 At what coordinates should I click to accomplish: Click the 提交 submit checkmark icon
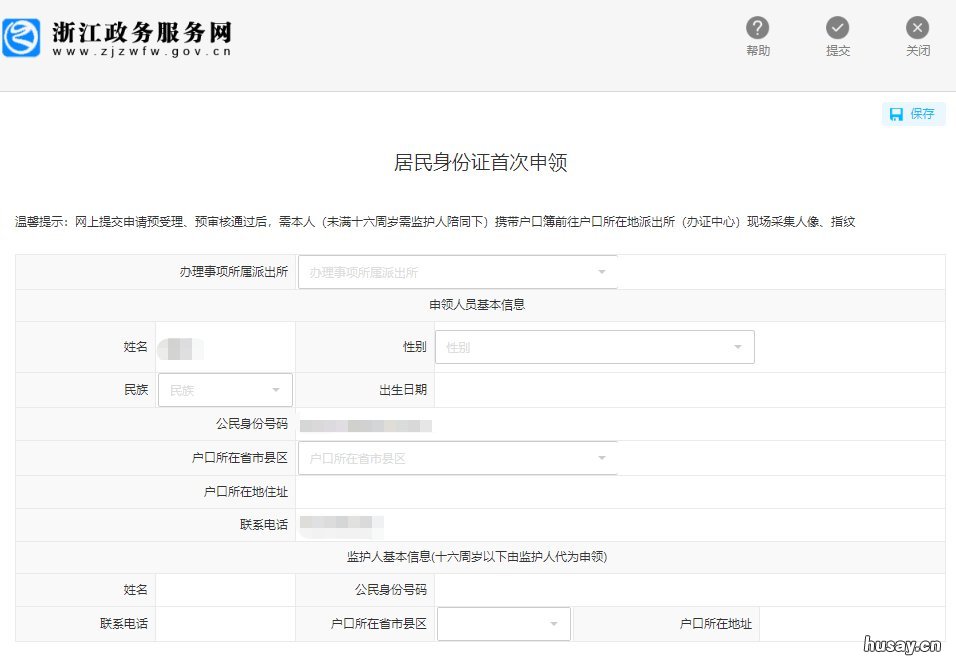point(838,28)
